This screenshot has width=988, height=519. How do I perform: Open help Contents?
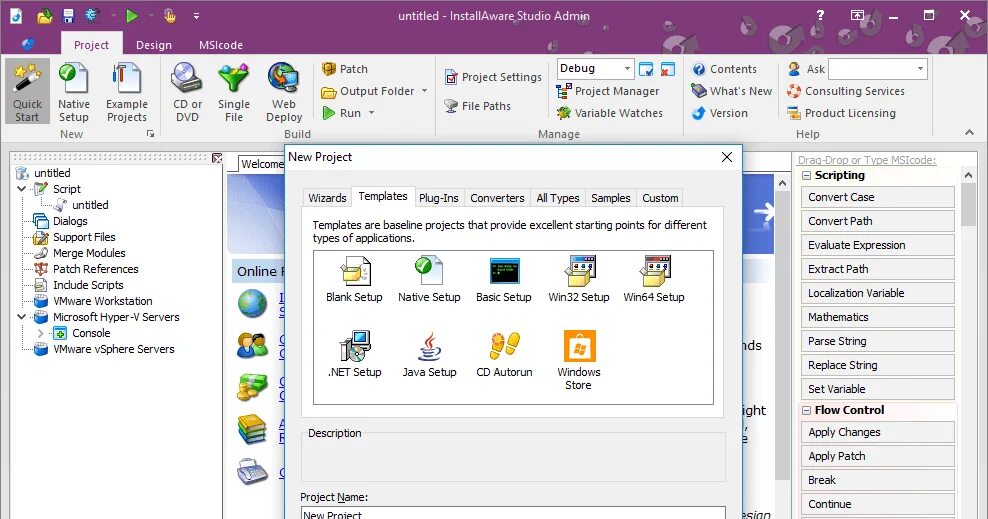[724, 69]
